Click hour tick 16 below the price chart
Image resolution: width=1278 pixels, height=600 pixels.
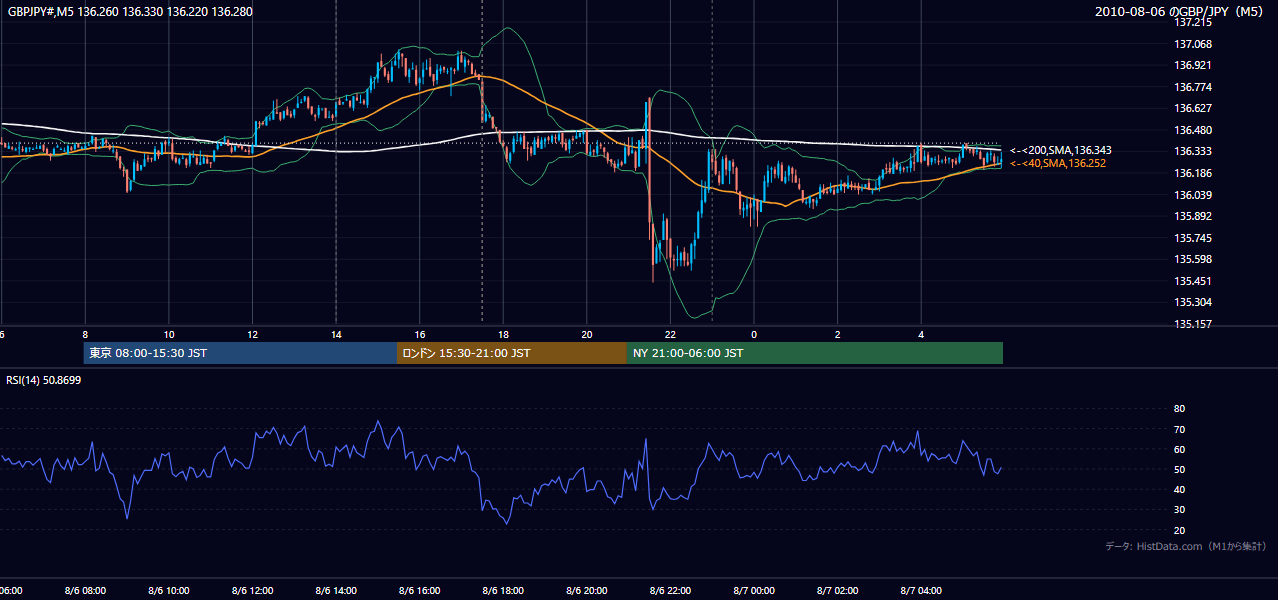(420, 334)
